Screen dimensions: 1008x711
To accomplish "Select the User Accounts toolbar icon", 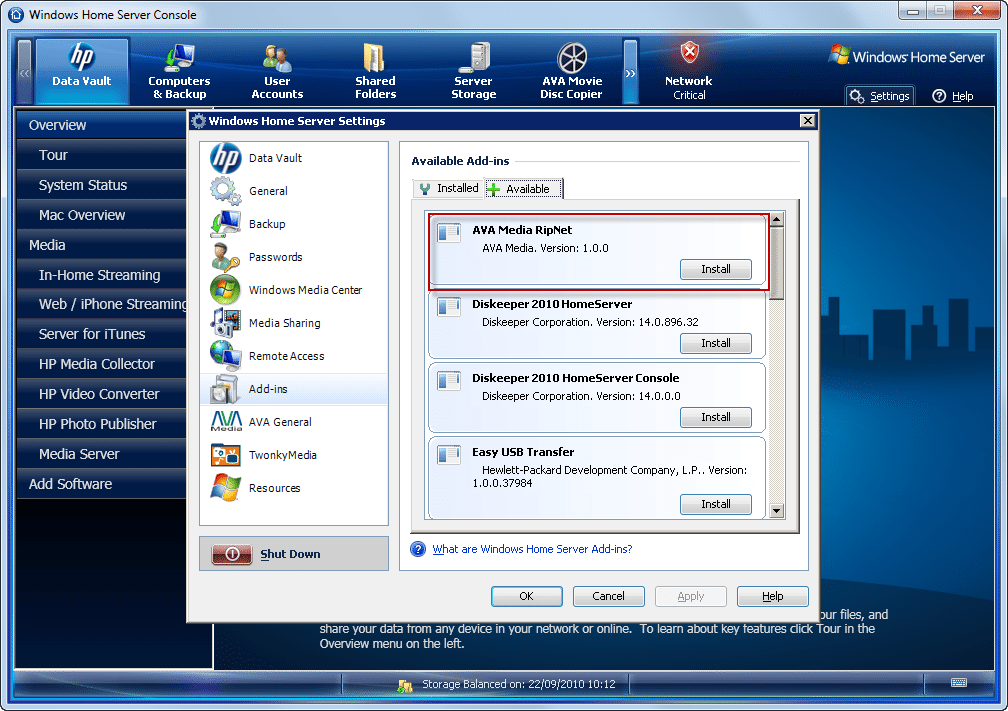I will point(276,70).
